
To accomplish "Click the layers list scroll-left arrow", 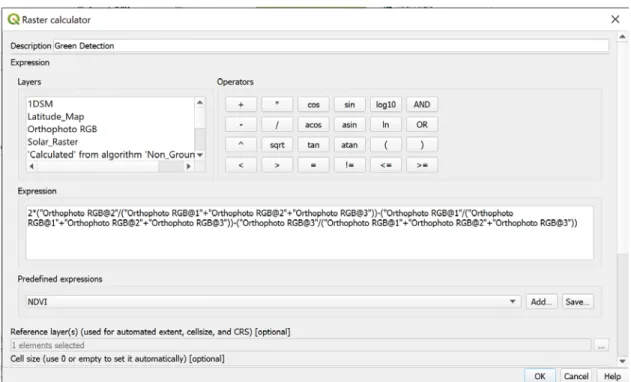I will (32, 166).
